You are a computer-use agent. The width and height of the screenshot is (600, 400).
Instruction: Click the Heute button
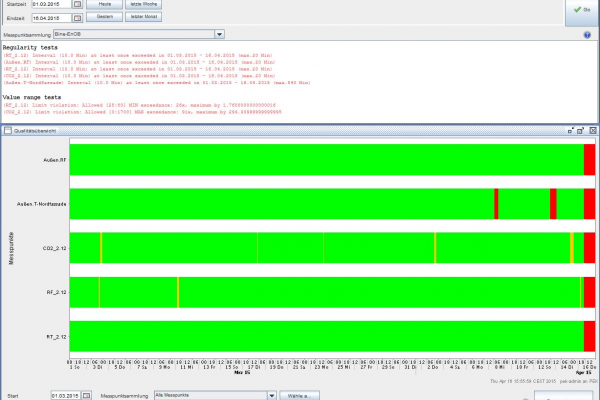[104, 4]
